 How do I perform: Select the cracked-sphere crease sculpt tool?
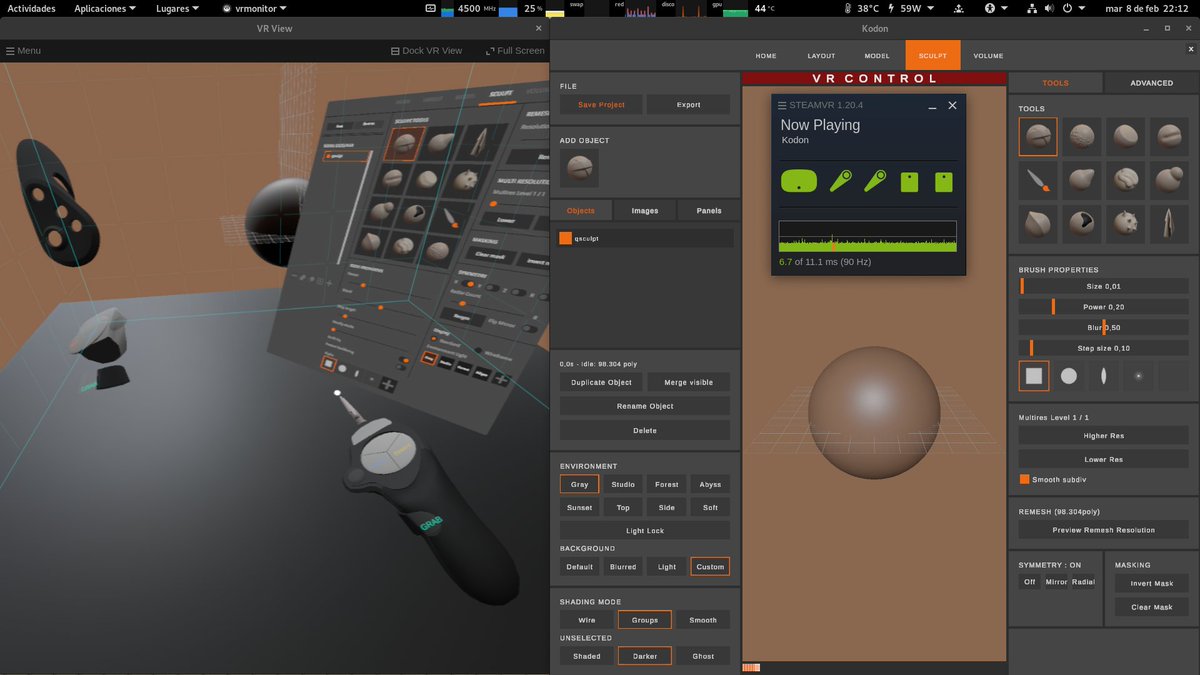[1038, 137]
